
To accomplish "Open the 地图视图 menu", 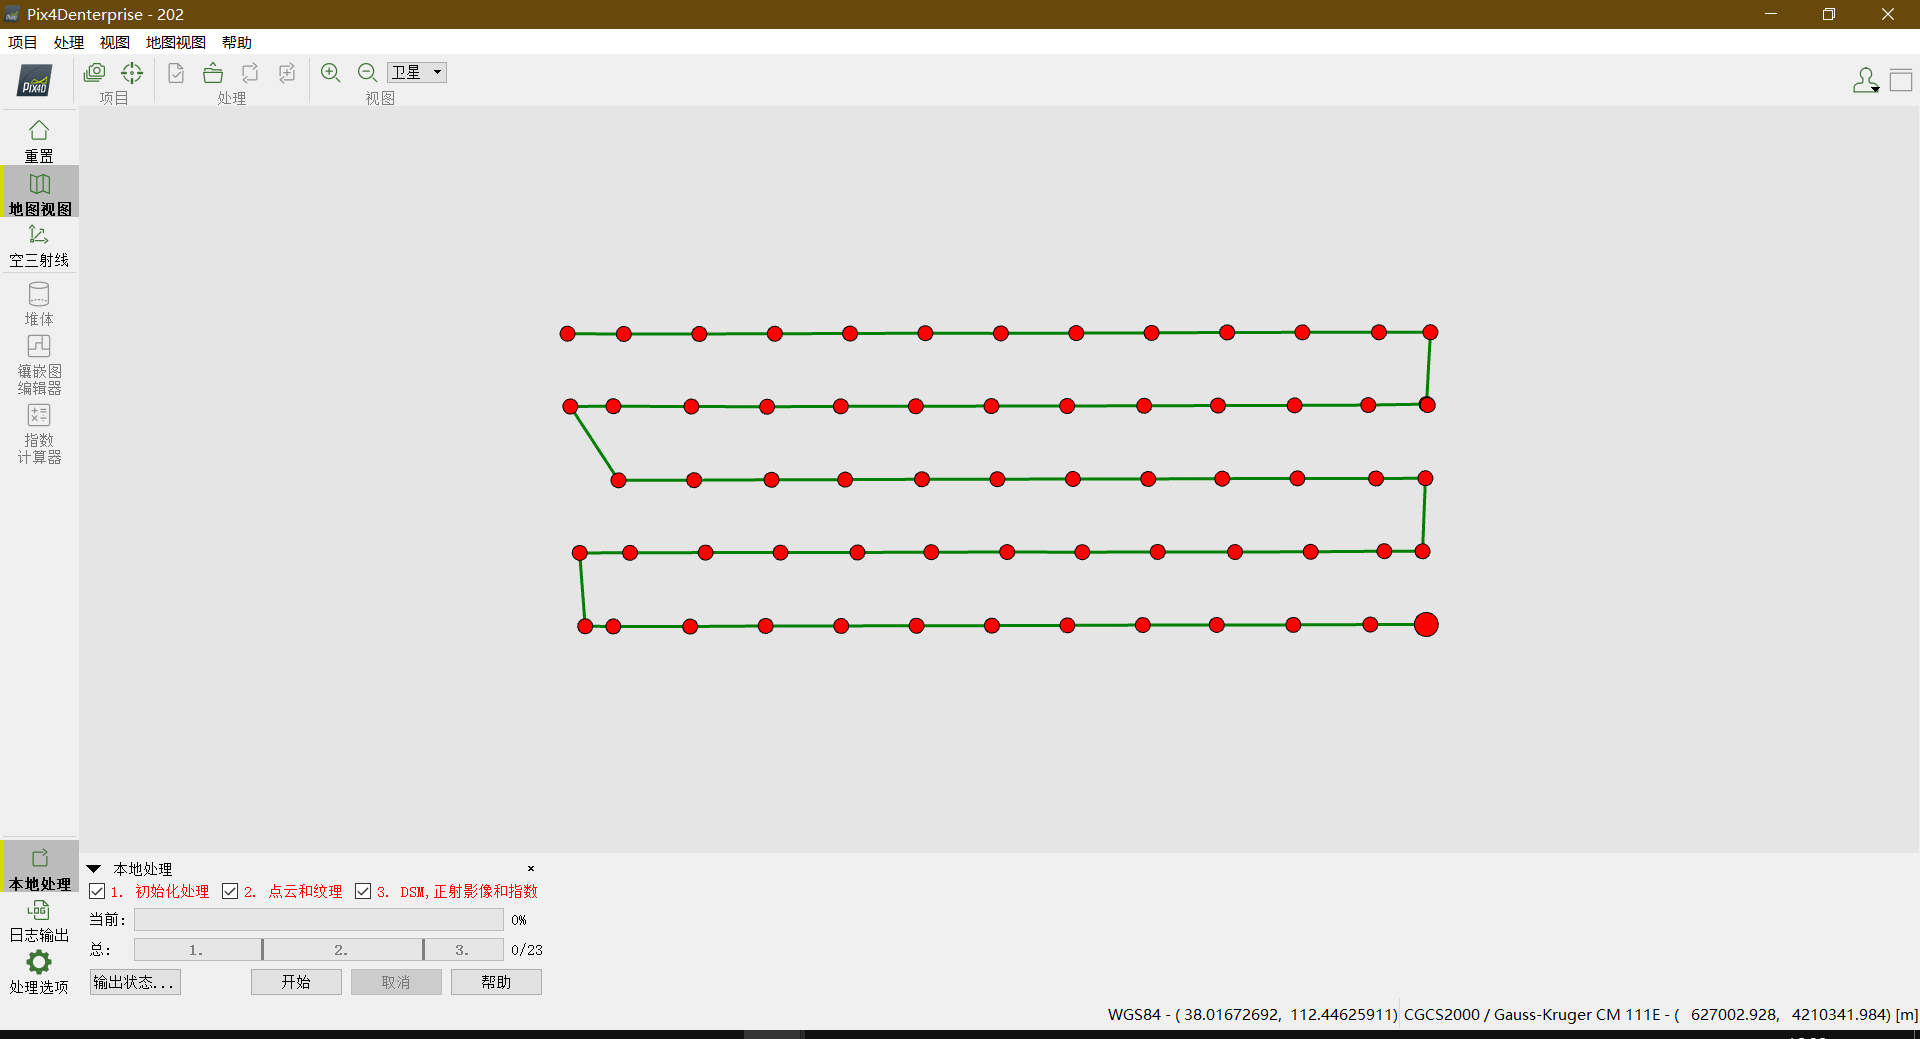I will click(x=176, y=42).
